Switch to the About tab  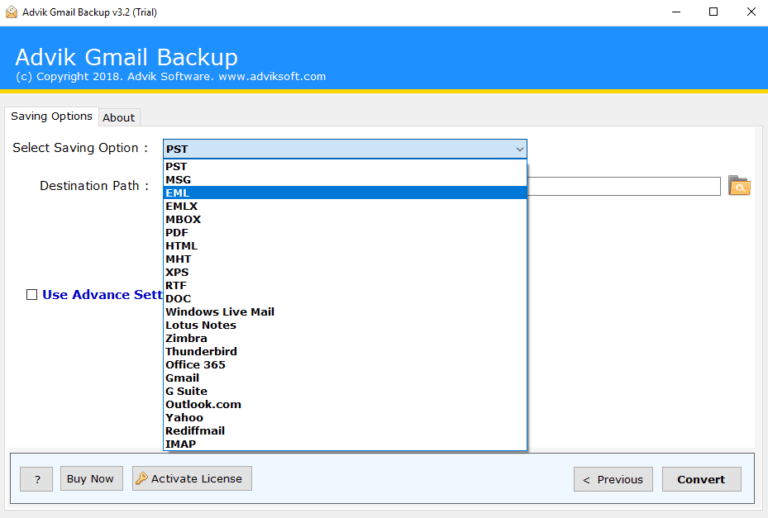(119, 118)
